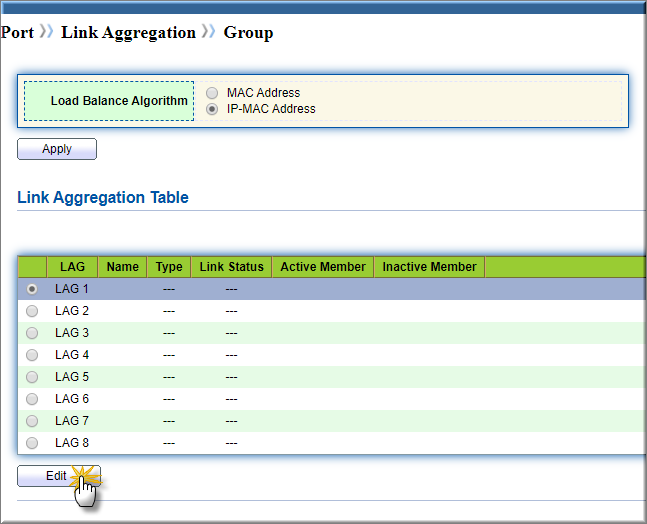647x524 pixels.
Task: Click the LAG column header
Action: point(72,267)
